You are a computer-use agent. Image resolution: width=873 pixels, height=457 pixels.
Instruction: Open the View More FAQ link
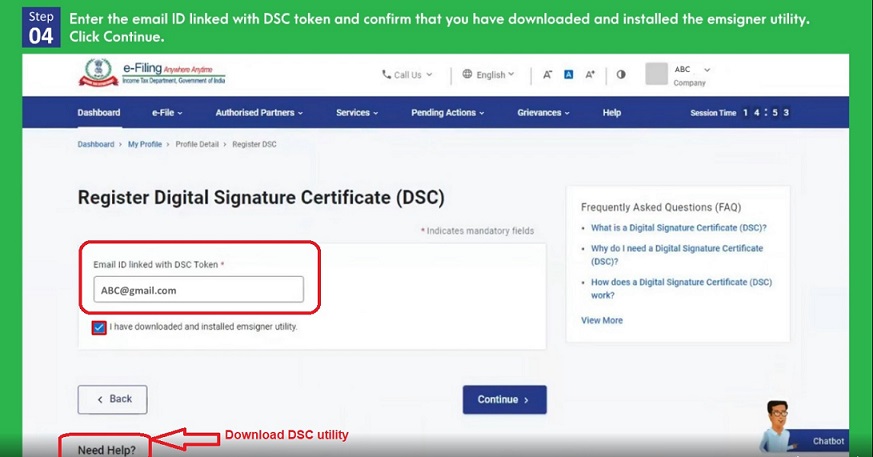click(602, 320)
